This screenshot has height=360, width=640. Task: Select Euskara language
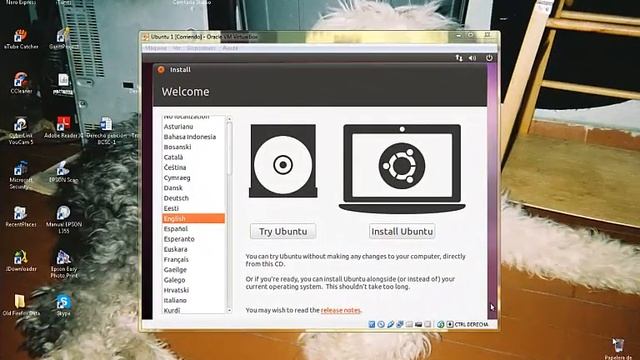pos(193,249)
